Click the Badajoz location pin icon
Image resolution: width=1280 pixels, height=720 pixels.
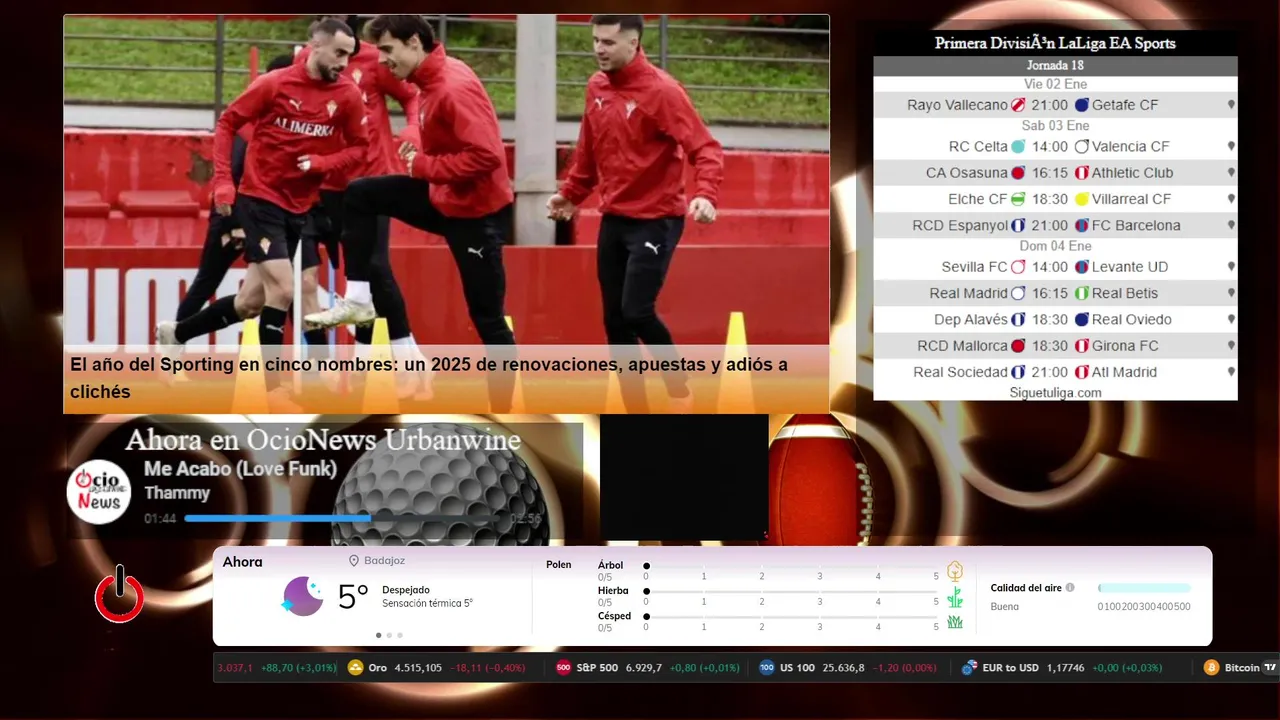tap(354, 561)
